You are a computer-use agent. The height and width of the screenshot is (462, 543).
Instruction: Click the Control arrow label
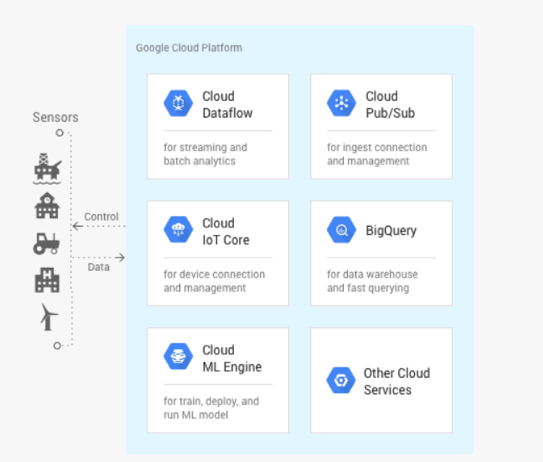(101, 216)
